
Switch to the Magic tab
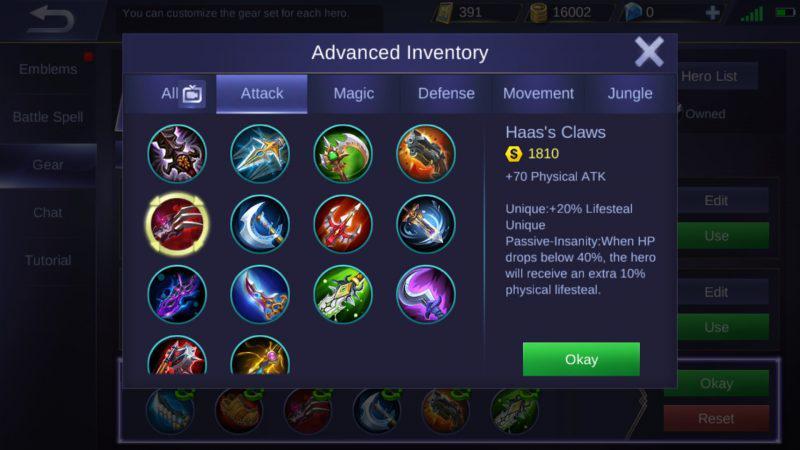point(354,94)
